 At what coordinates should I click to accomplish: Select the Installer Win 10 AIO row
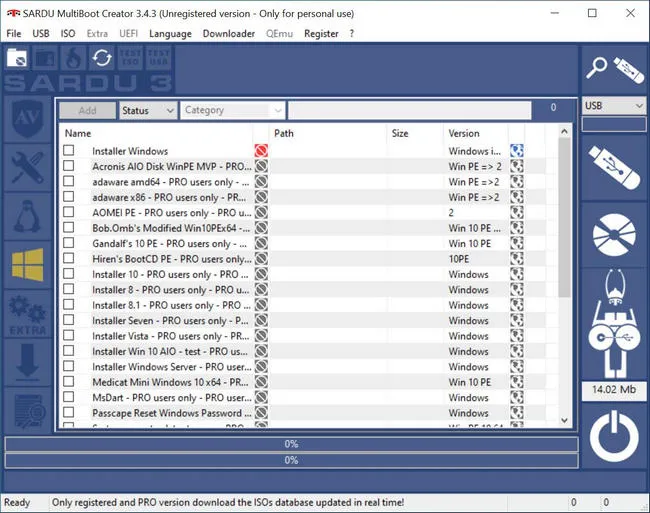pyautogui.click(x=170, y=351)
